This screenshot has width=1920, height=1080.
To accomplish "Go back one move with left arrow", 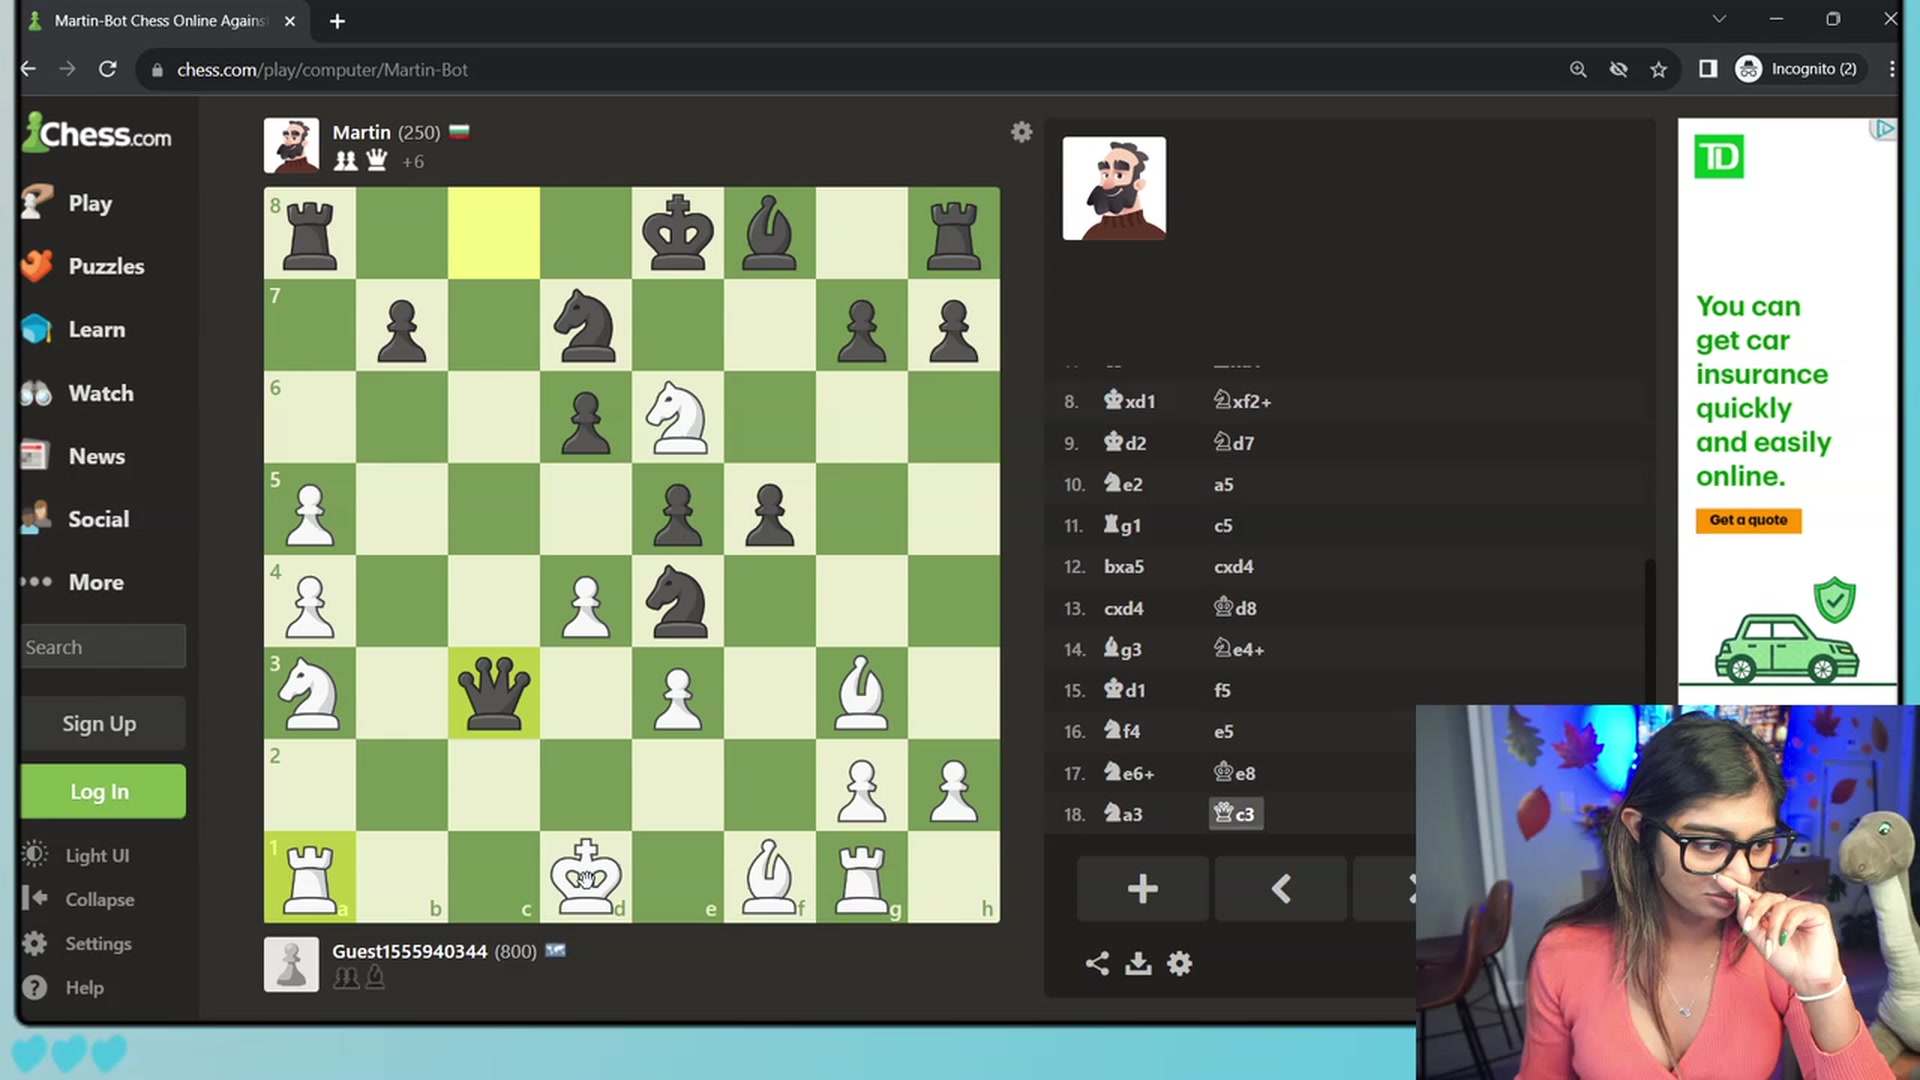I will click(x=1281, y=889).
